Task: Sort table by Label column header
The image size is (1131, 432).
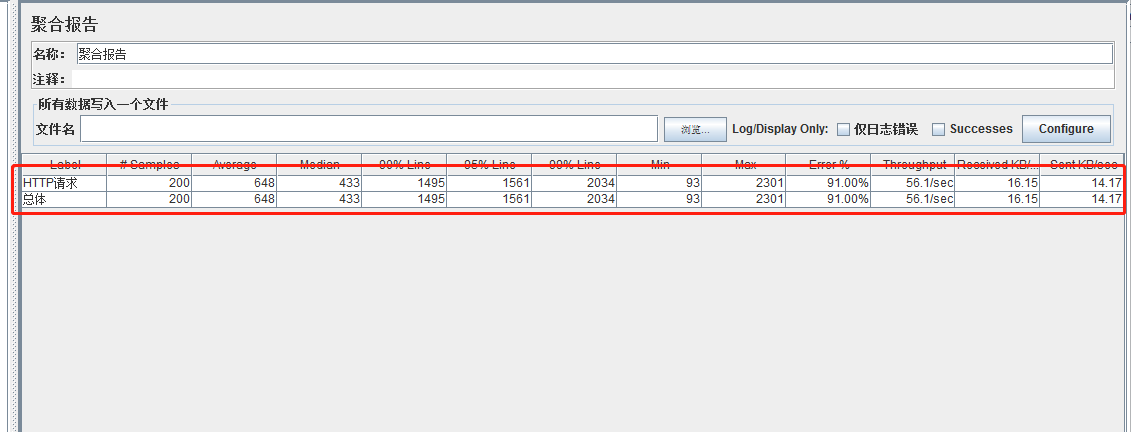Action: (x=64, y=164)
